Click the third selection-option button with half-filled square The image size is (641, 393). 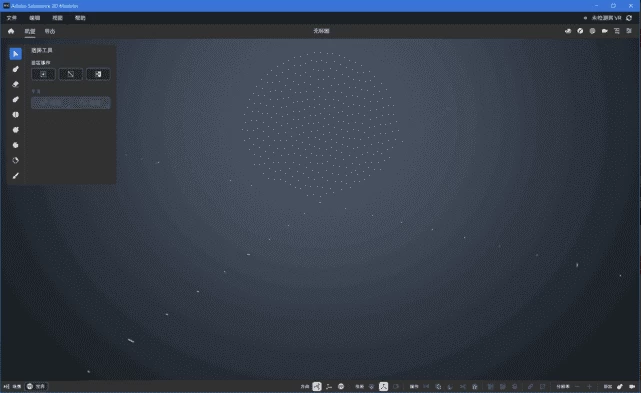point(98,74)
